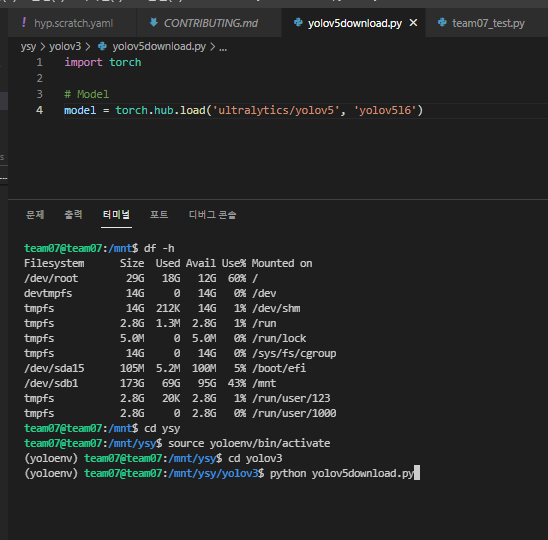Click the Python icon on the yolov5download.py tab
The image size is (548, 540).
[298, 23]
